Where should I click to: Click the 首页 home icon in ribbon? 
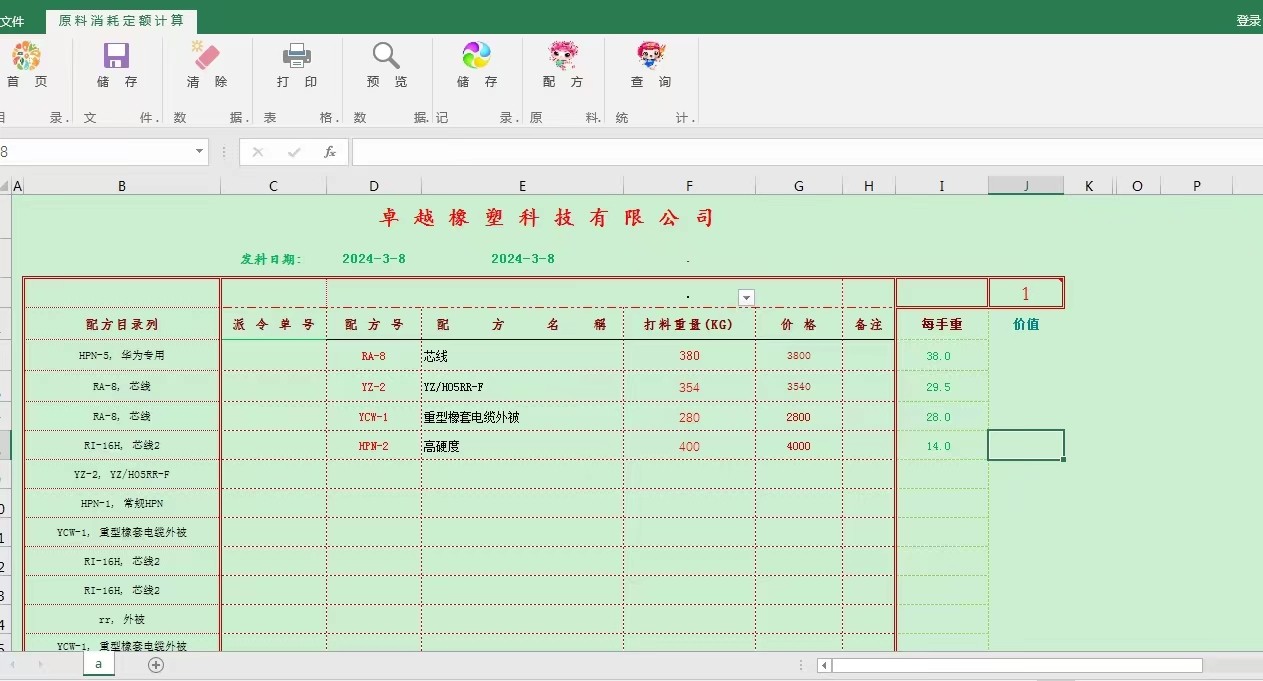26,56
